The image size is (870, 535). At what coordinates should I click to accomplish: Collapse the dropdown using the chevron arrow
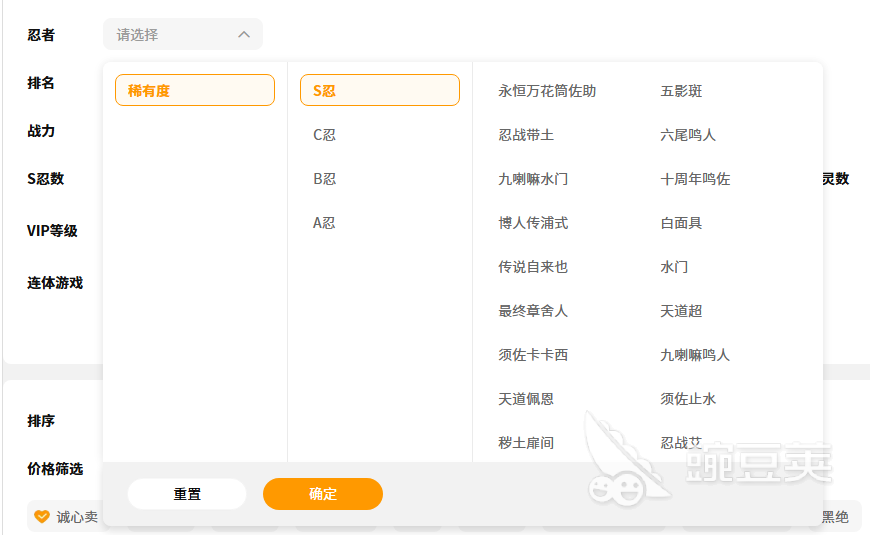(x=244, y=34)
